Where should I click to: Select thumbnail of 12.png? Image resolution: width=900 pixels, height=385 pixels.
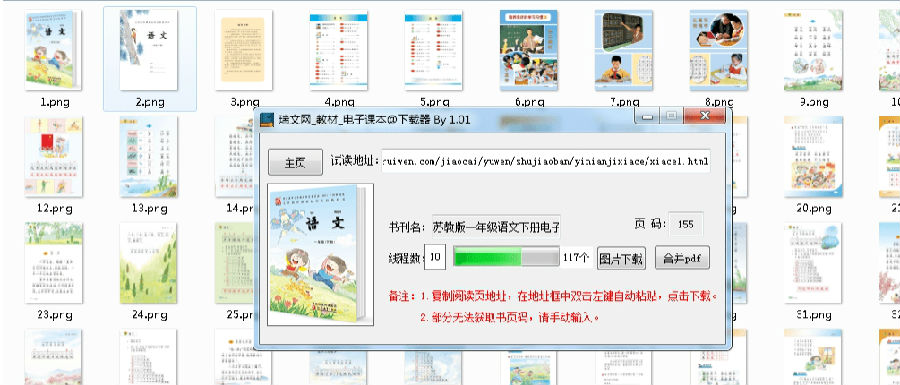click(x=53, y=157)
